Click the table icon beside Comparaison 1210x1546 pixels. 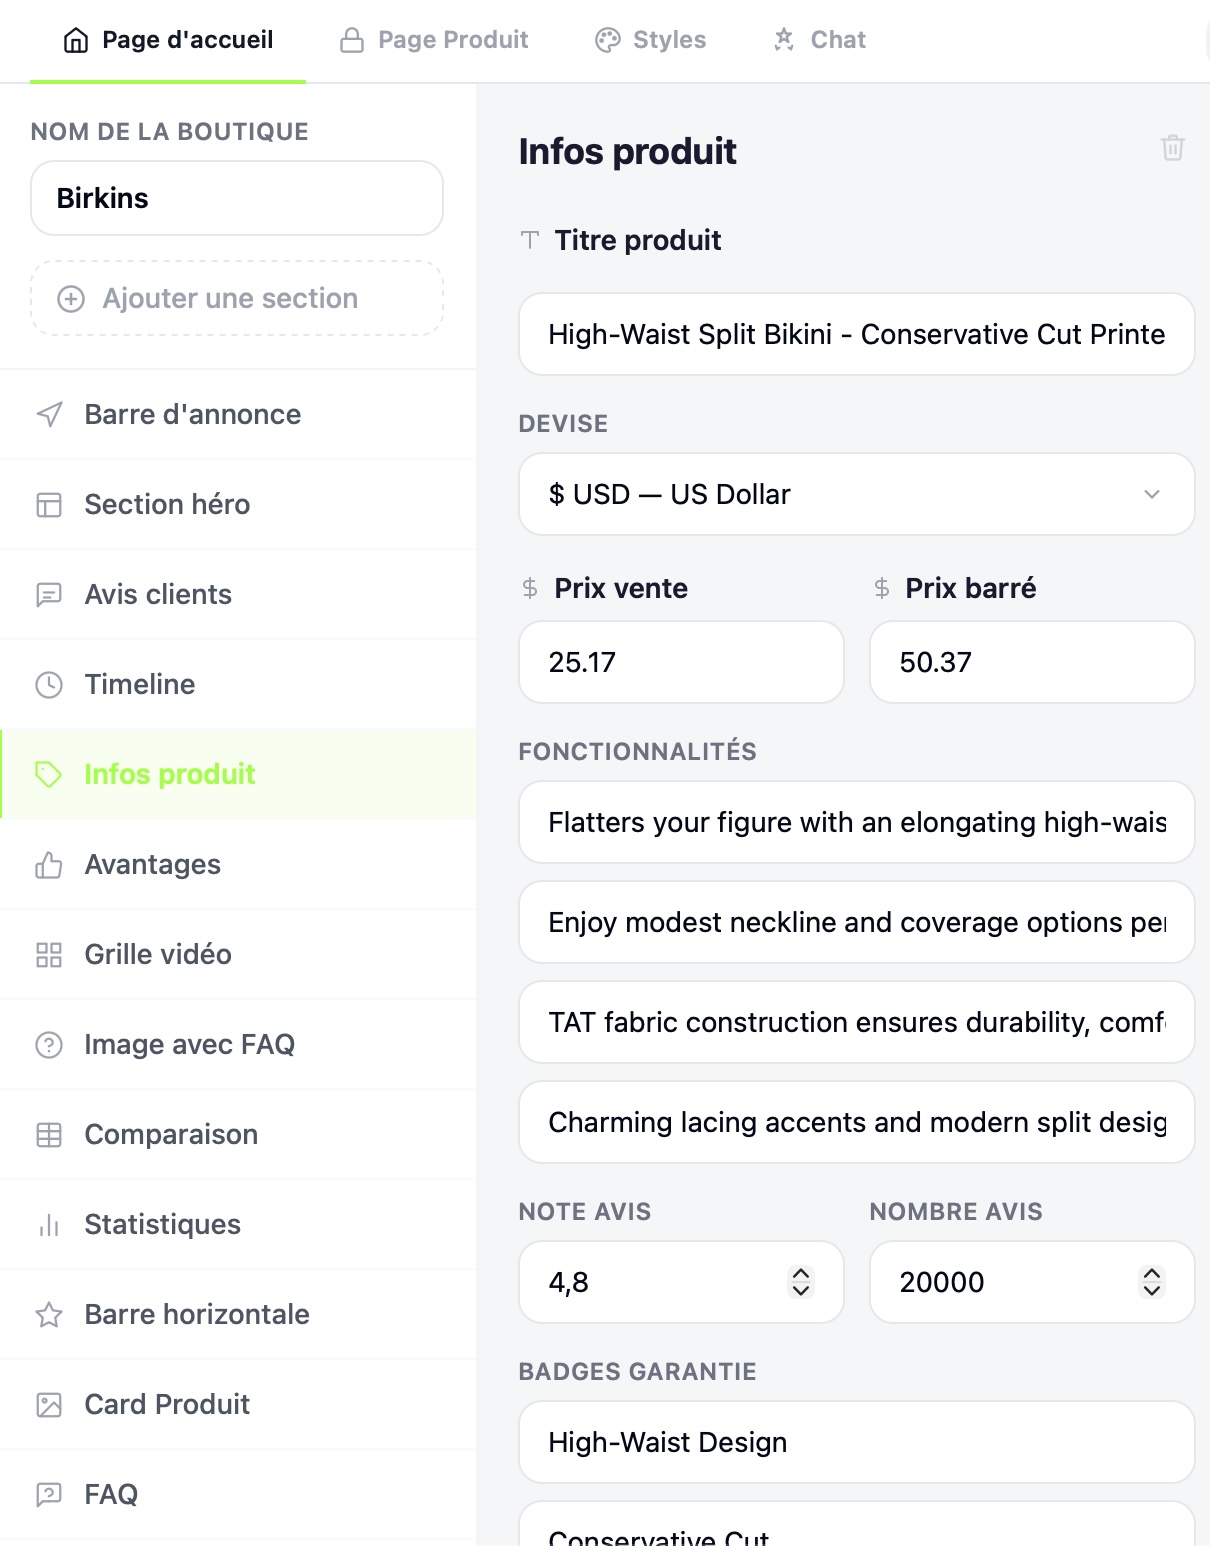tap(49, 1134)
